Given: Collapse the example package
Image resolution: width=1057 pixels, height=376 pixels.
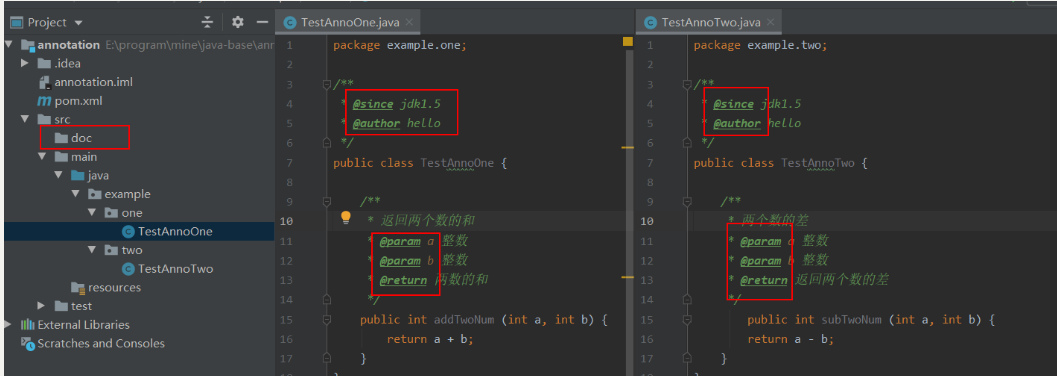Looking at the screenshot, I should point(76,194).
